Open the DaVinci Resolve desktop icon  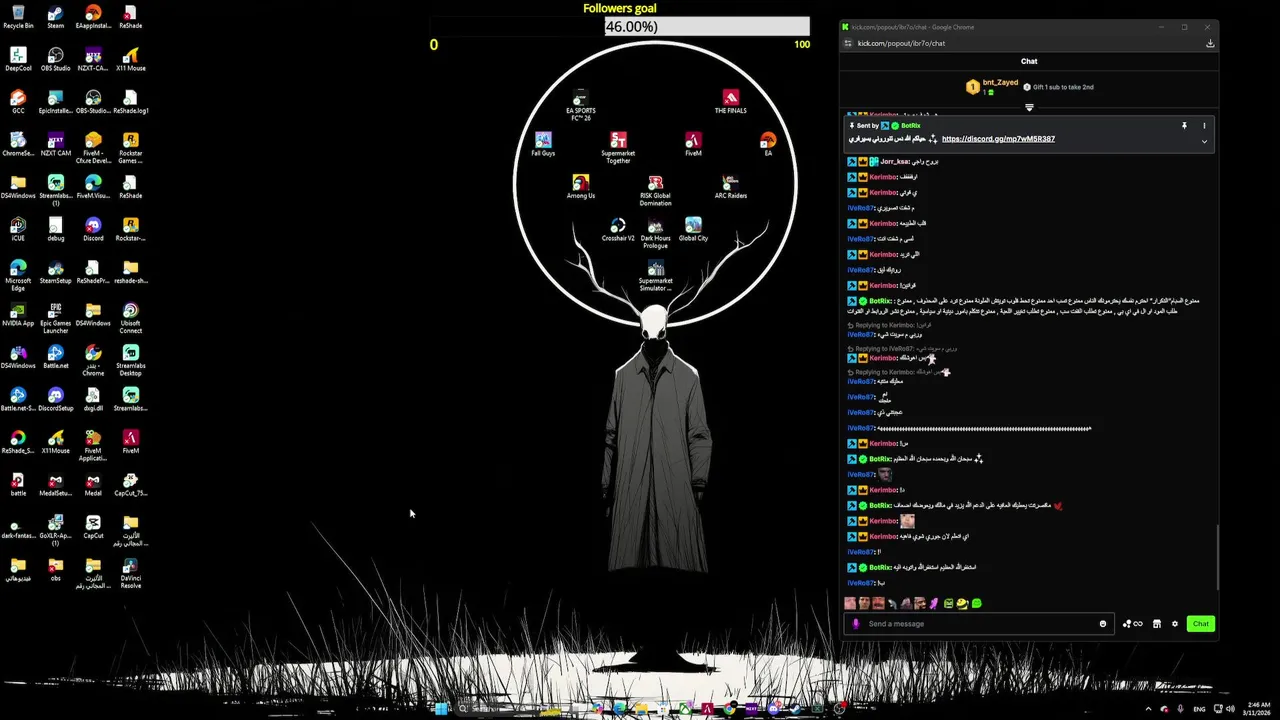130,573
